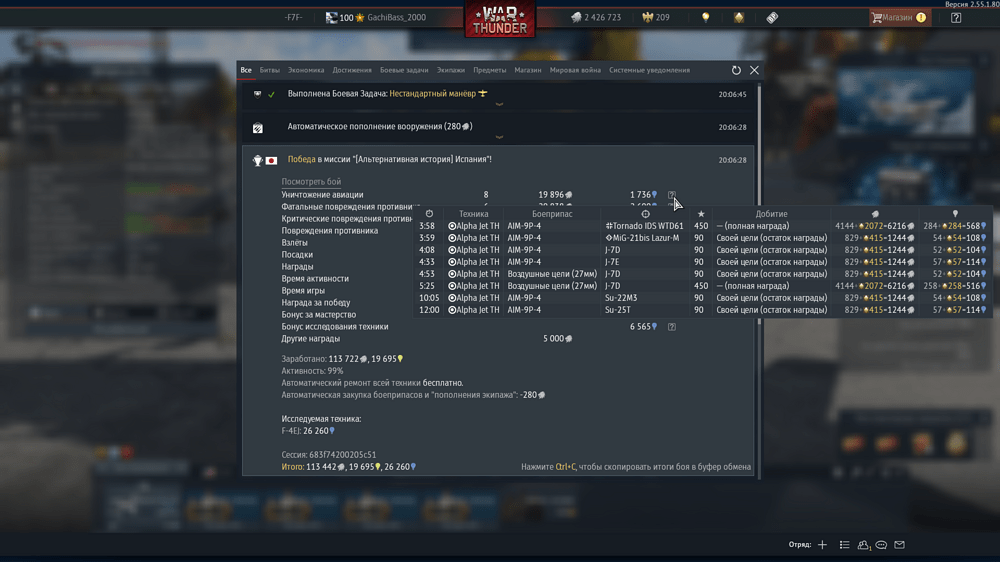Viewport: 1000px width, 562px height.
Task: Click the Сессия: 683f74200205c51 text
Action: click(x=328, y=455)
